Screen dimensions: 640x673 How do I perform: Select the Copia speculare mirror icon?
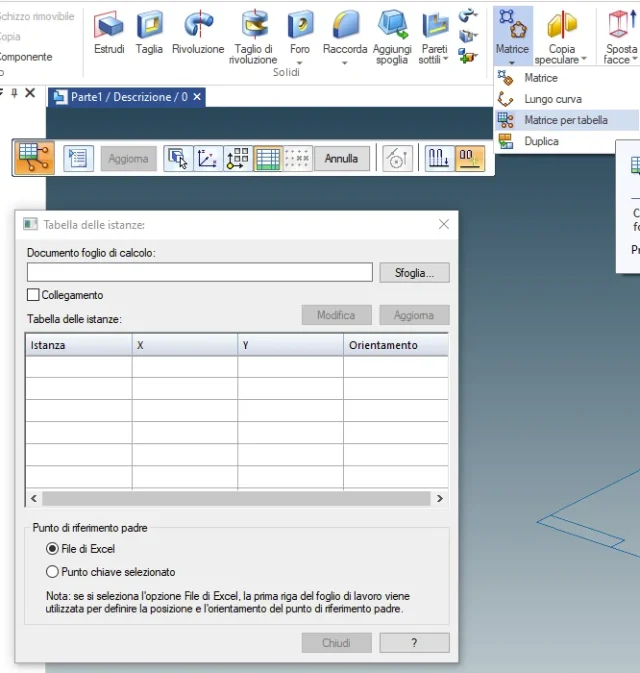pos(561,24)
